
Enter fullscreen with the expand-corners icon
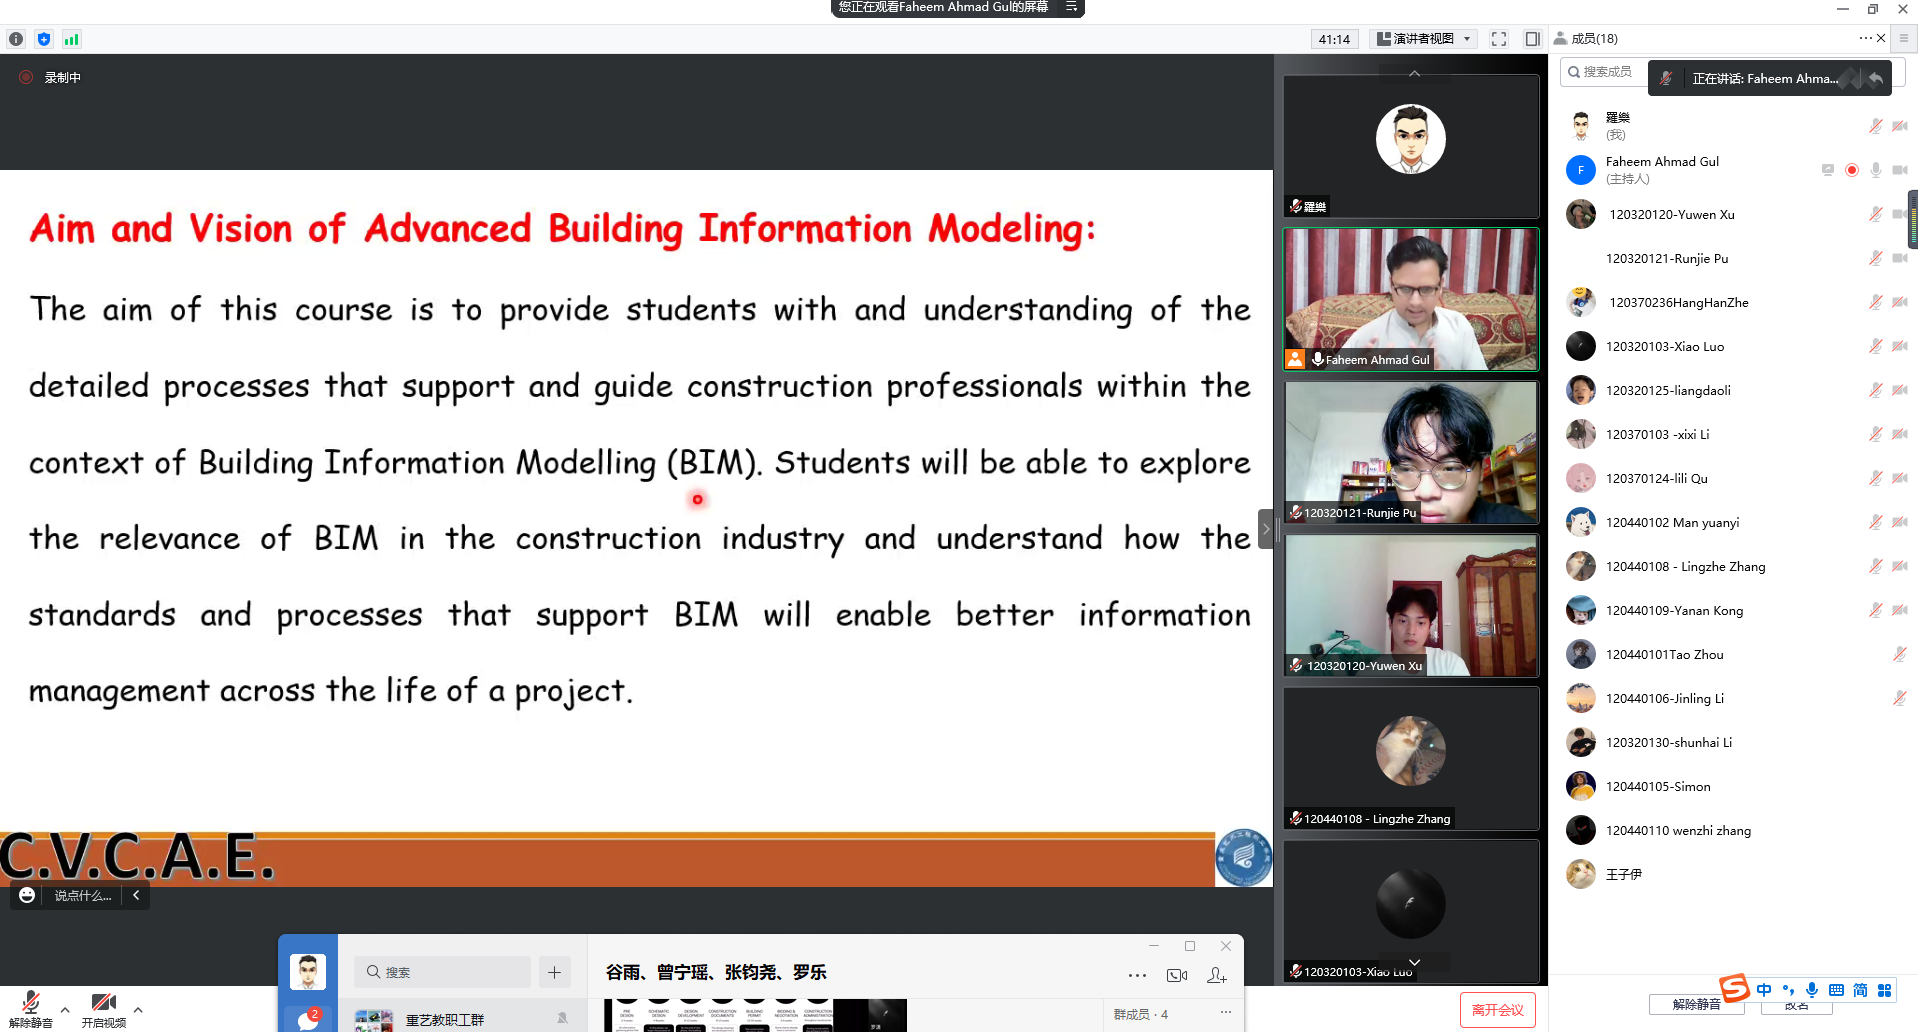pos(1499,39)
